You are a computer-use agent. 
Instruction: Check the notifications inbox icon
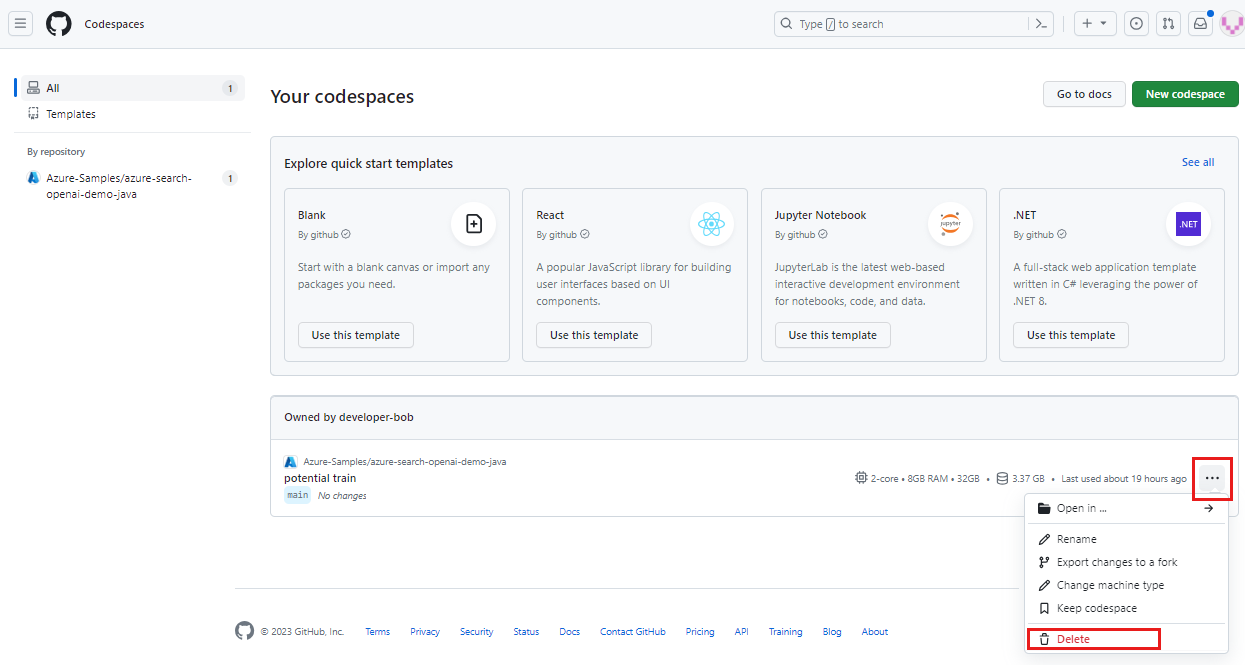(1200, 23)
